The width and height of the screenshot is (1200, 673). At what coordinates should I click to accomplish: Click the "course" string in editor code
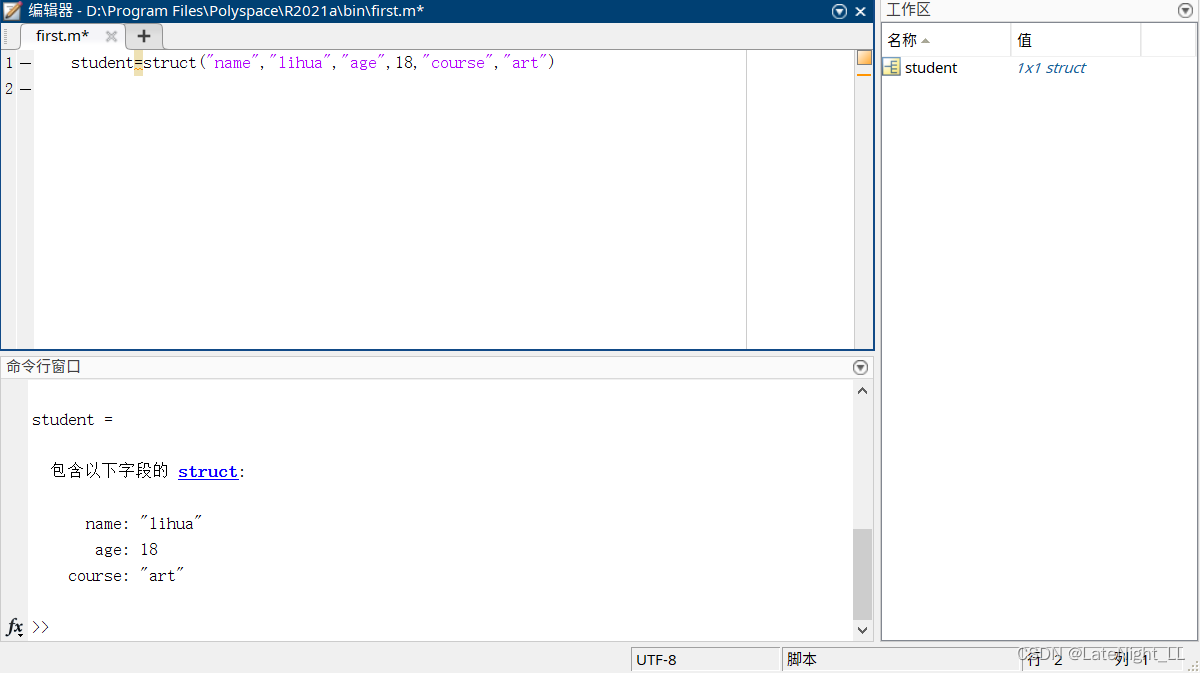(458, 63)
